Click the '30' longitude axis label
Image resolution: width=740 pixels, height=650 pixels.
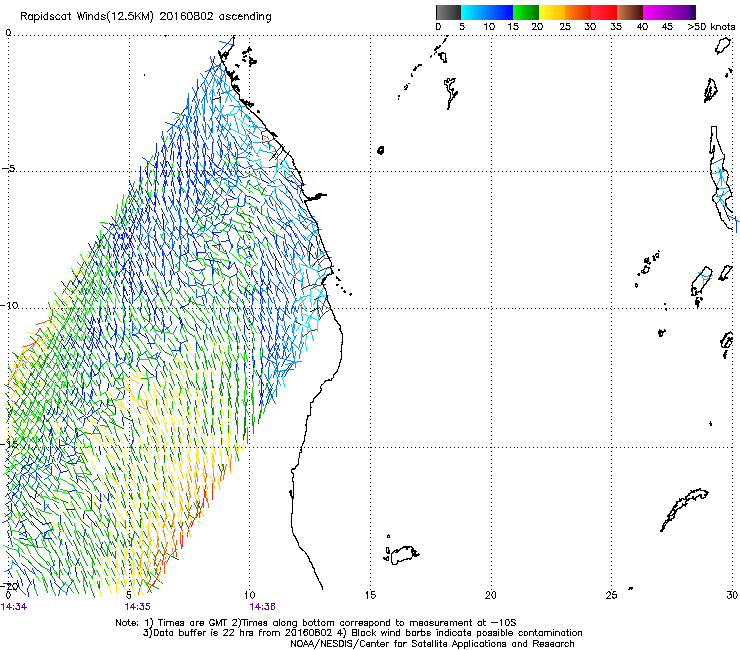pyautogui.click(x=732, y=595)
